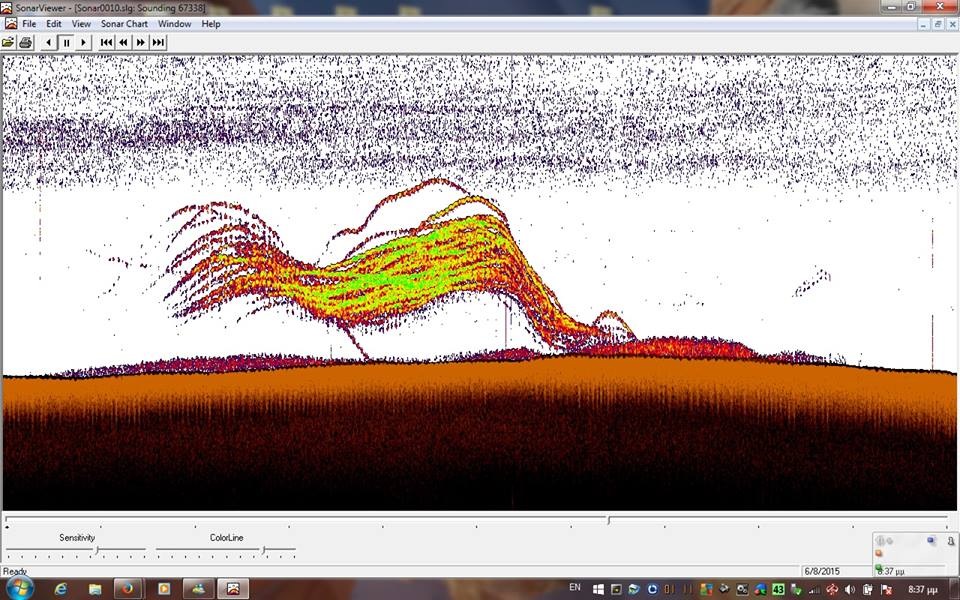Rewind the sonar log playback
The width and height of the screenshot is (960, 600).
coord(123,42)
